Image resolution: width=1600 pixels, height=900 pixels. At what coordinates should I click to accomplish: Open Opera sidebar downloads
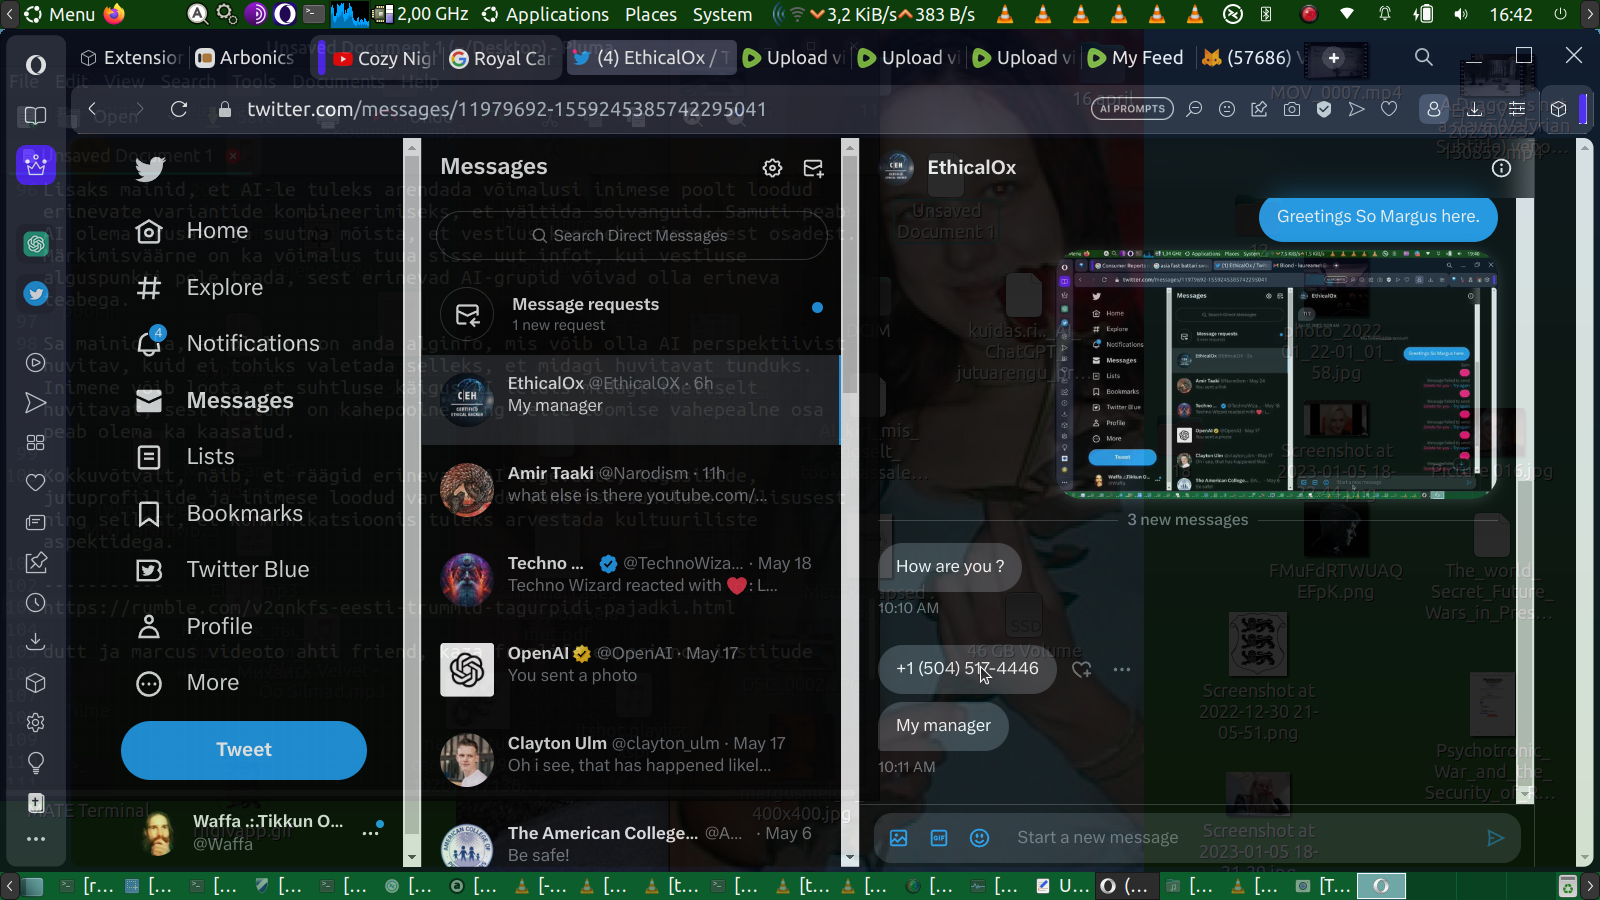point(36,642)
